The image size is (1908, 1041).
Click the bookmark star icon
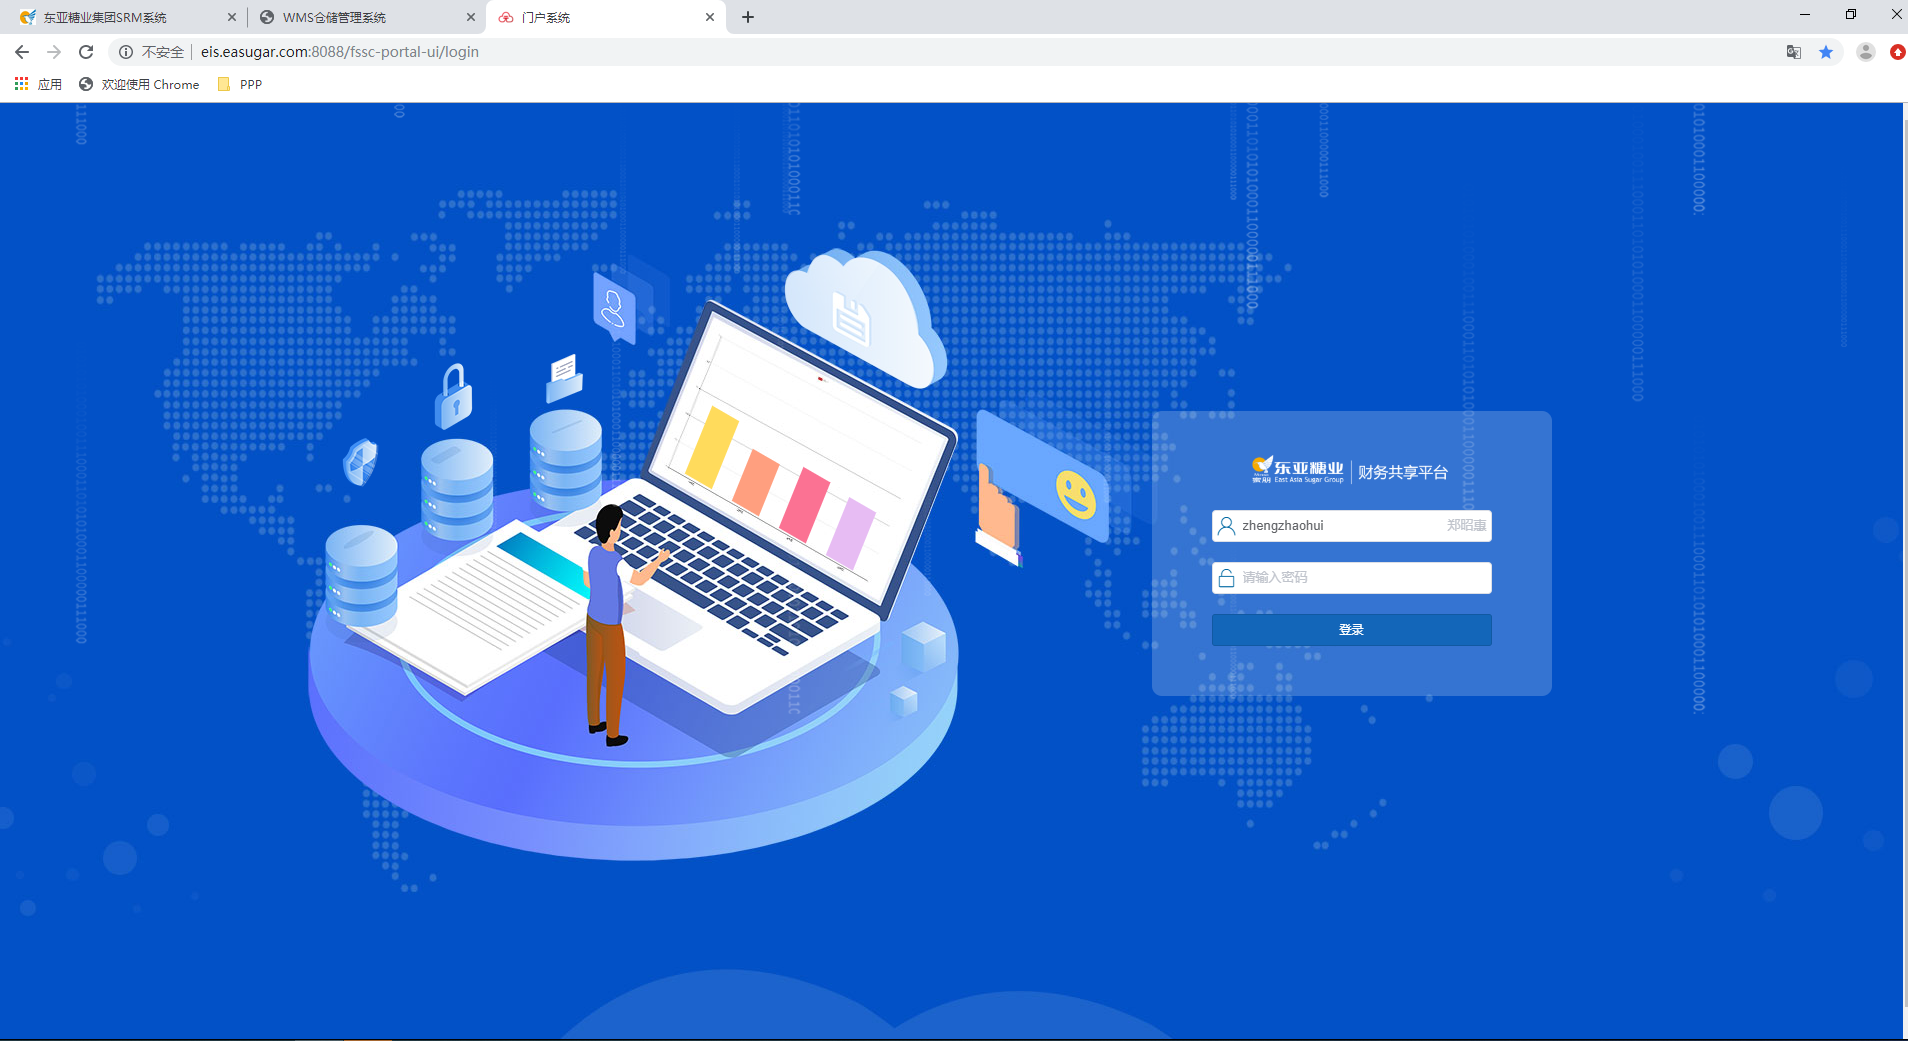(x=1826, y=52)
